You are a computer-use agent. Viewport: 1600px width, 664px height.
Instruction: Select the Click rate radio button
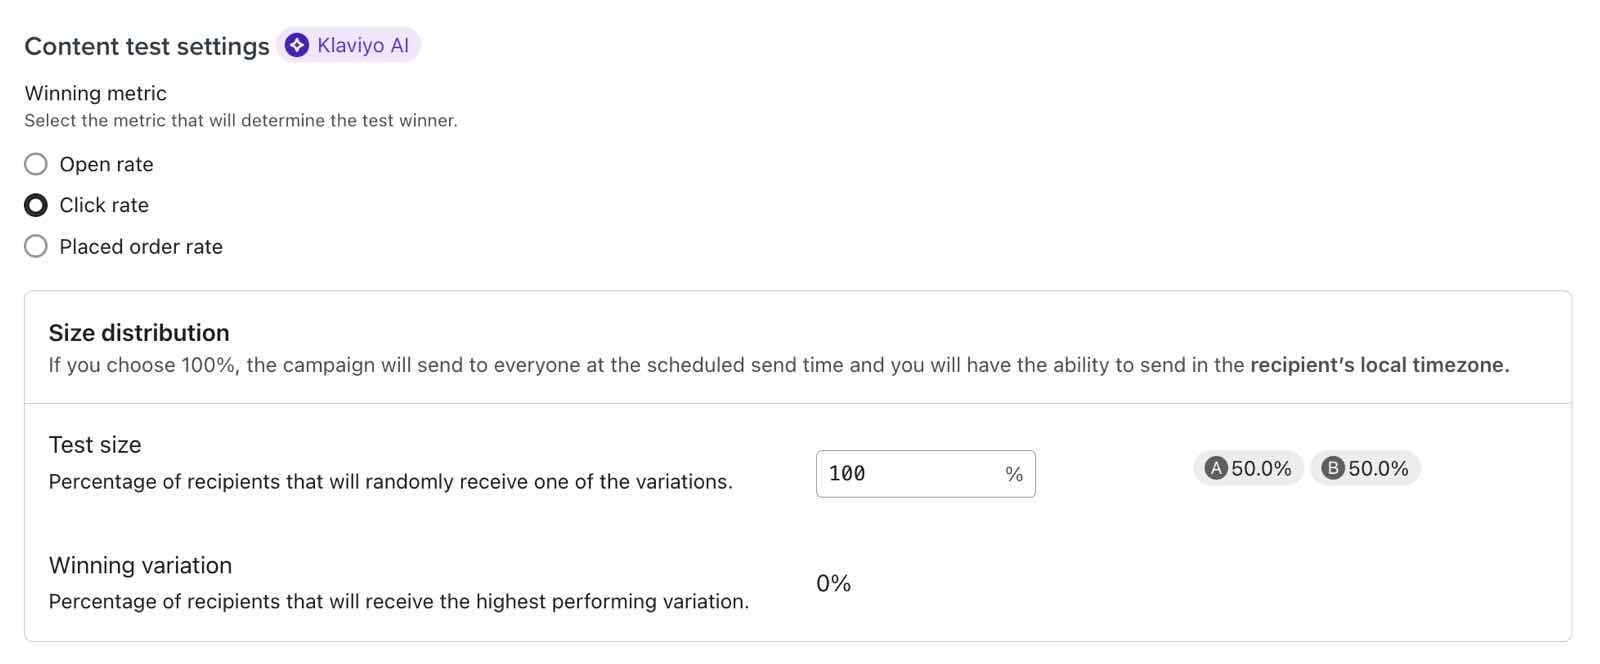36,204
